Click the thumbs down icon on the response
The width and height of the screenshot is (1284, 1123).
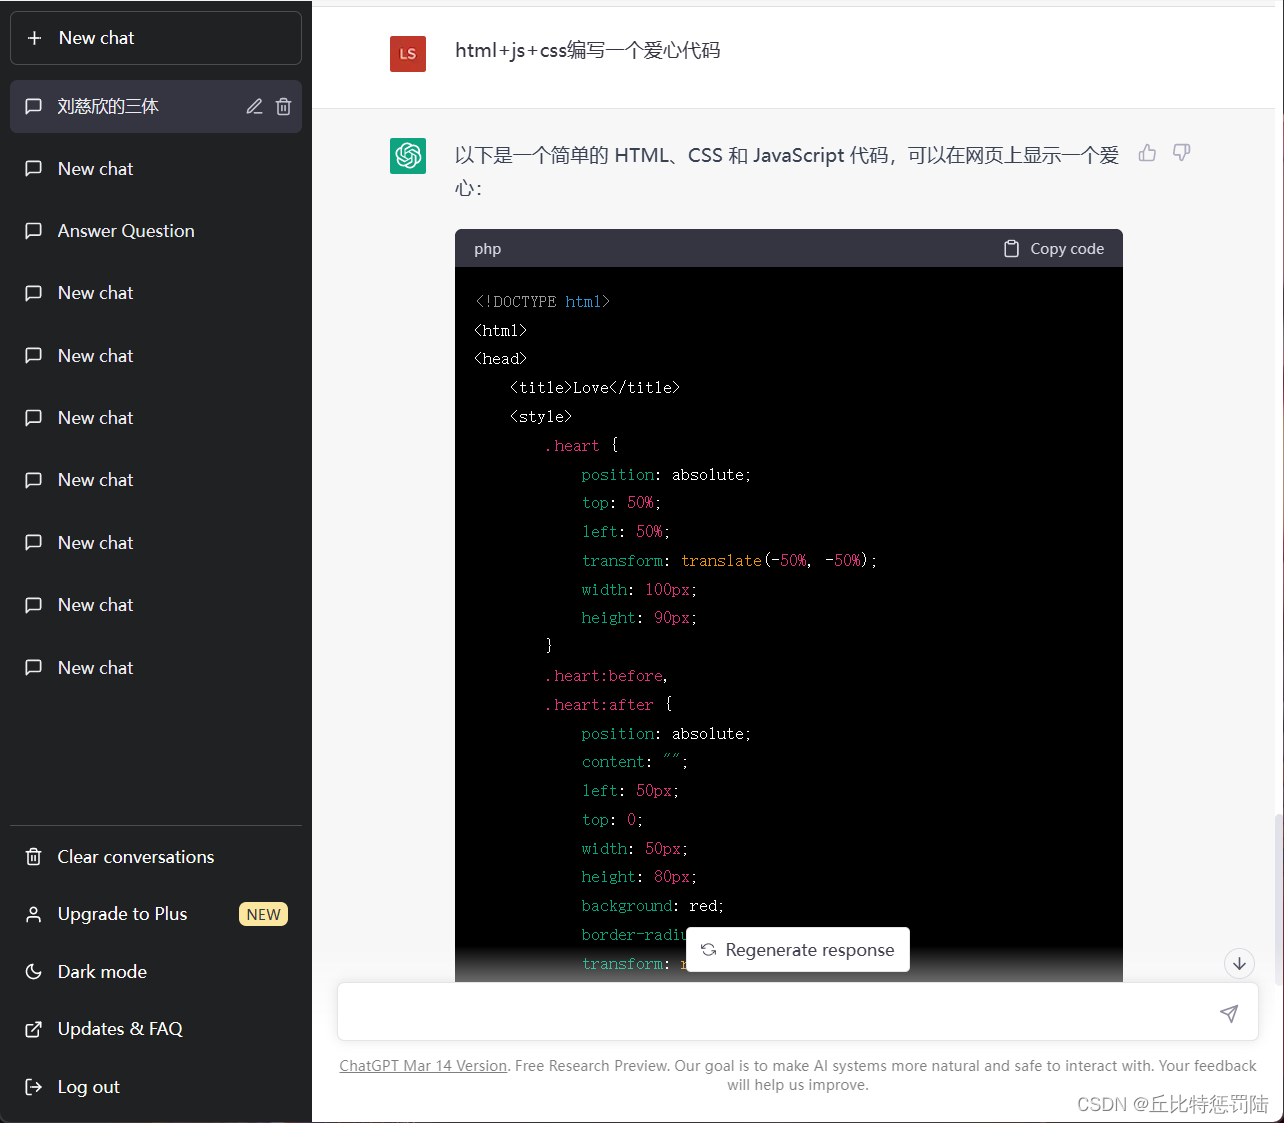(x=1181, y=153)
